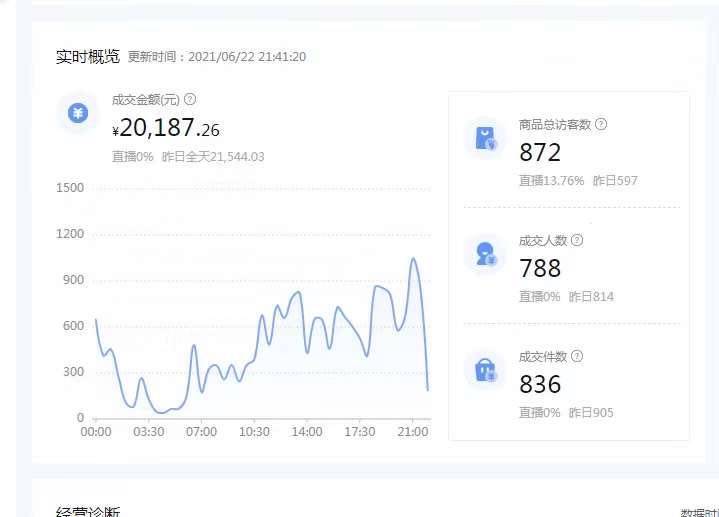Click the visitor count 872
The height and width of the screenshot is (517, 719).
[540, 153]
